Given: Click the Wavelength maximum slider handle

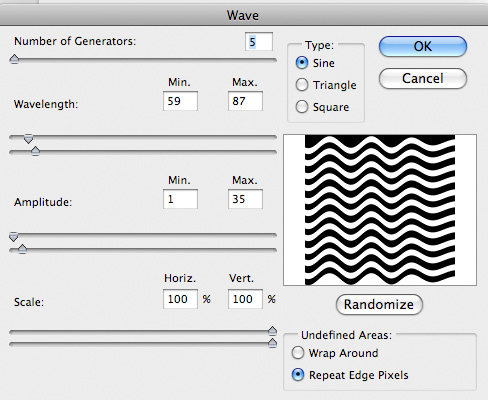Looking at the screenshot, I should [x=35, y=151].
